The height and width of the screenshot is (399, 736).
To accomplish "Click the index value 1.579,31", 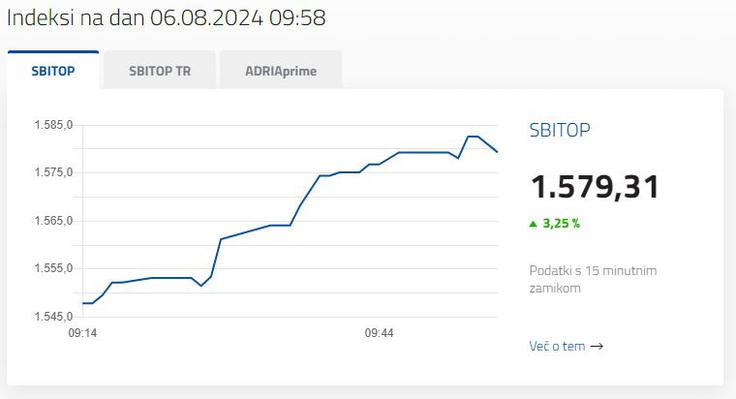I will coord(595,187).
